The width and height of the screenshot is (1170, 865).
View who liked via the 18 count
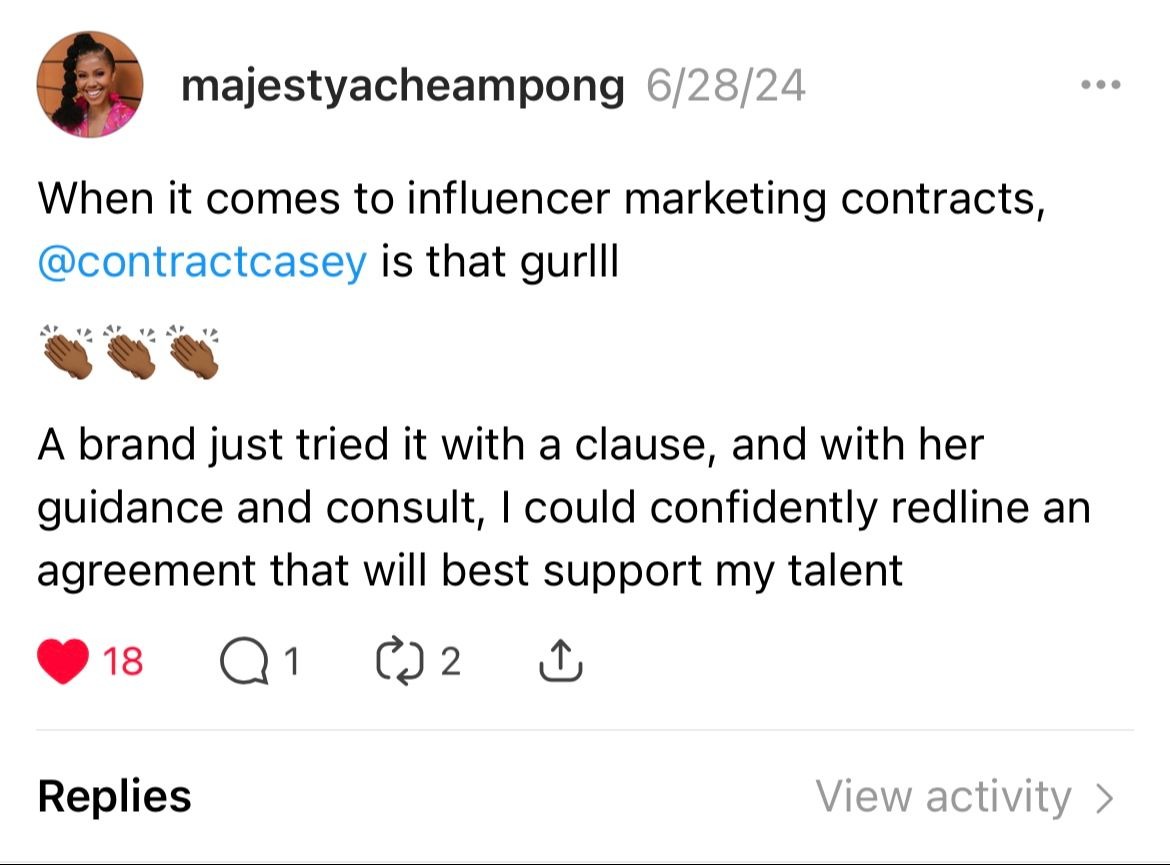[x=124, y=662]
